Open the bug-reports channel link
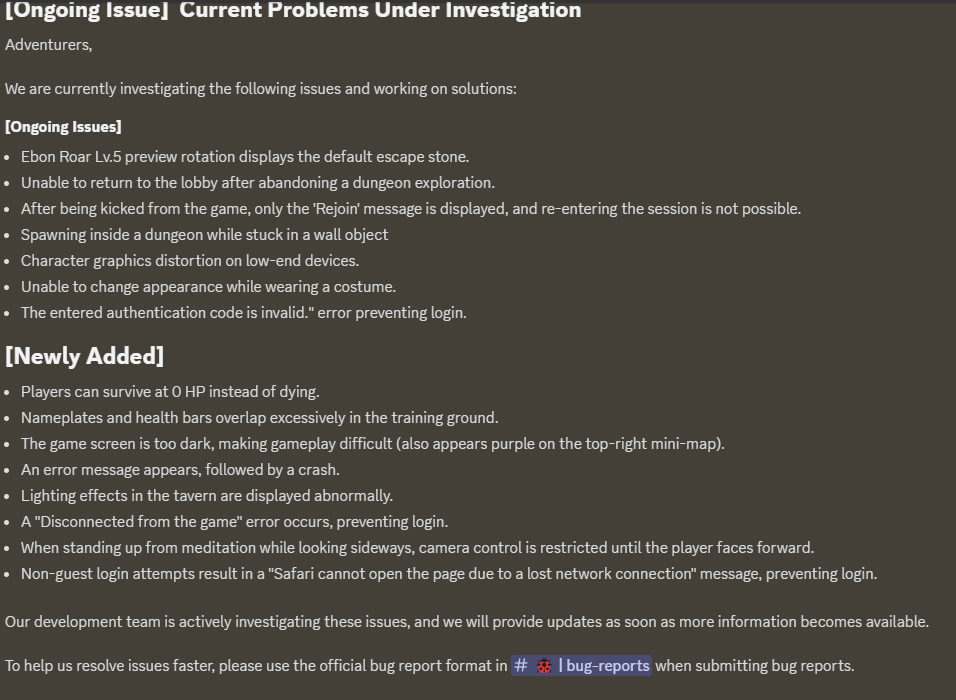Screen dimensions: 956x700 [581, 665]
